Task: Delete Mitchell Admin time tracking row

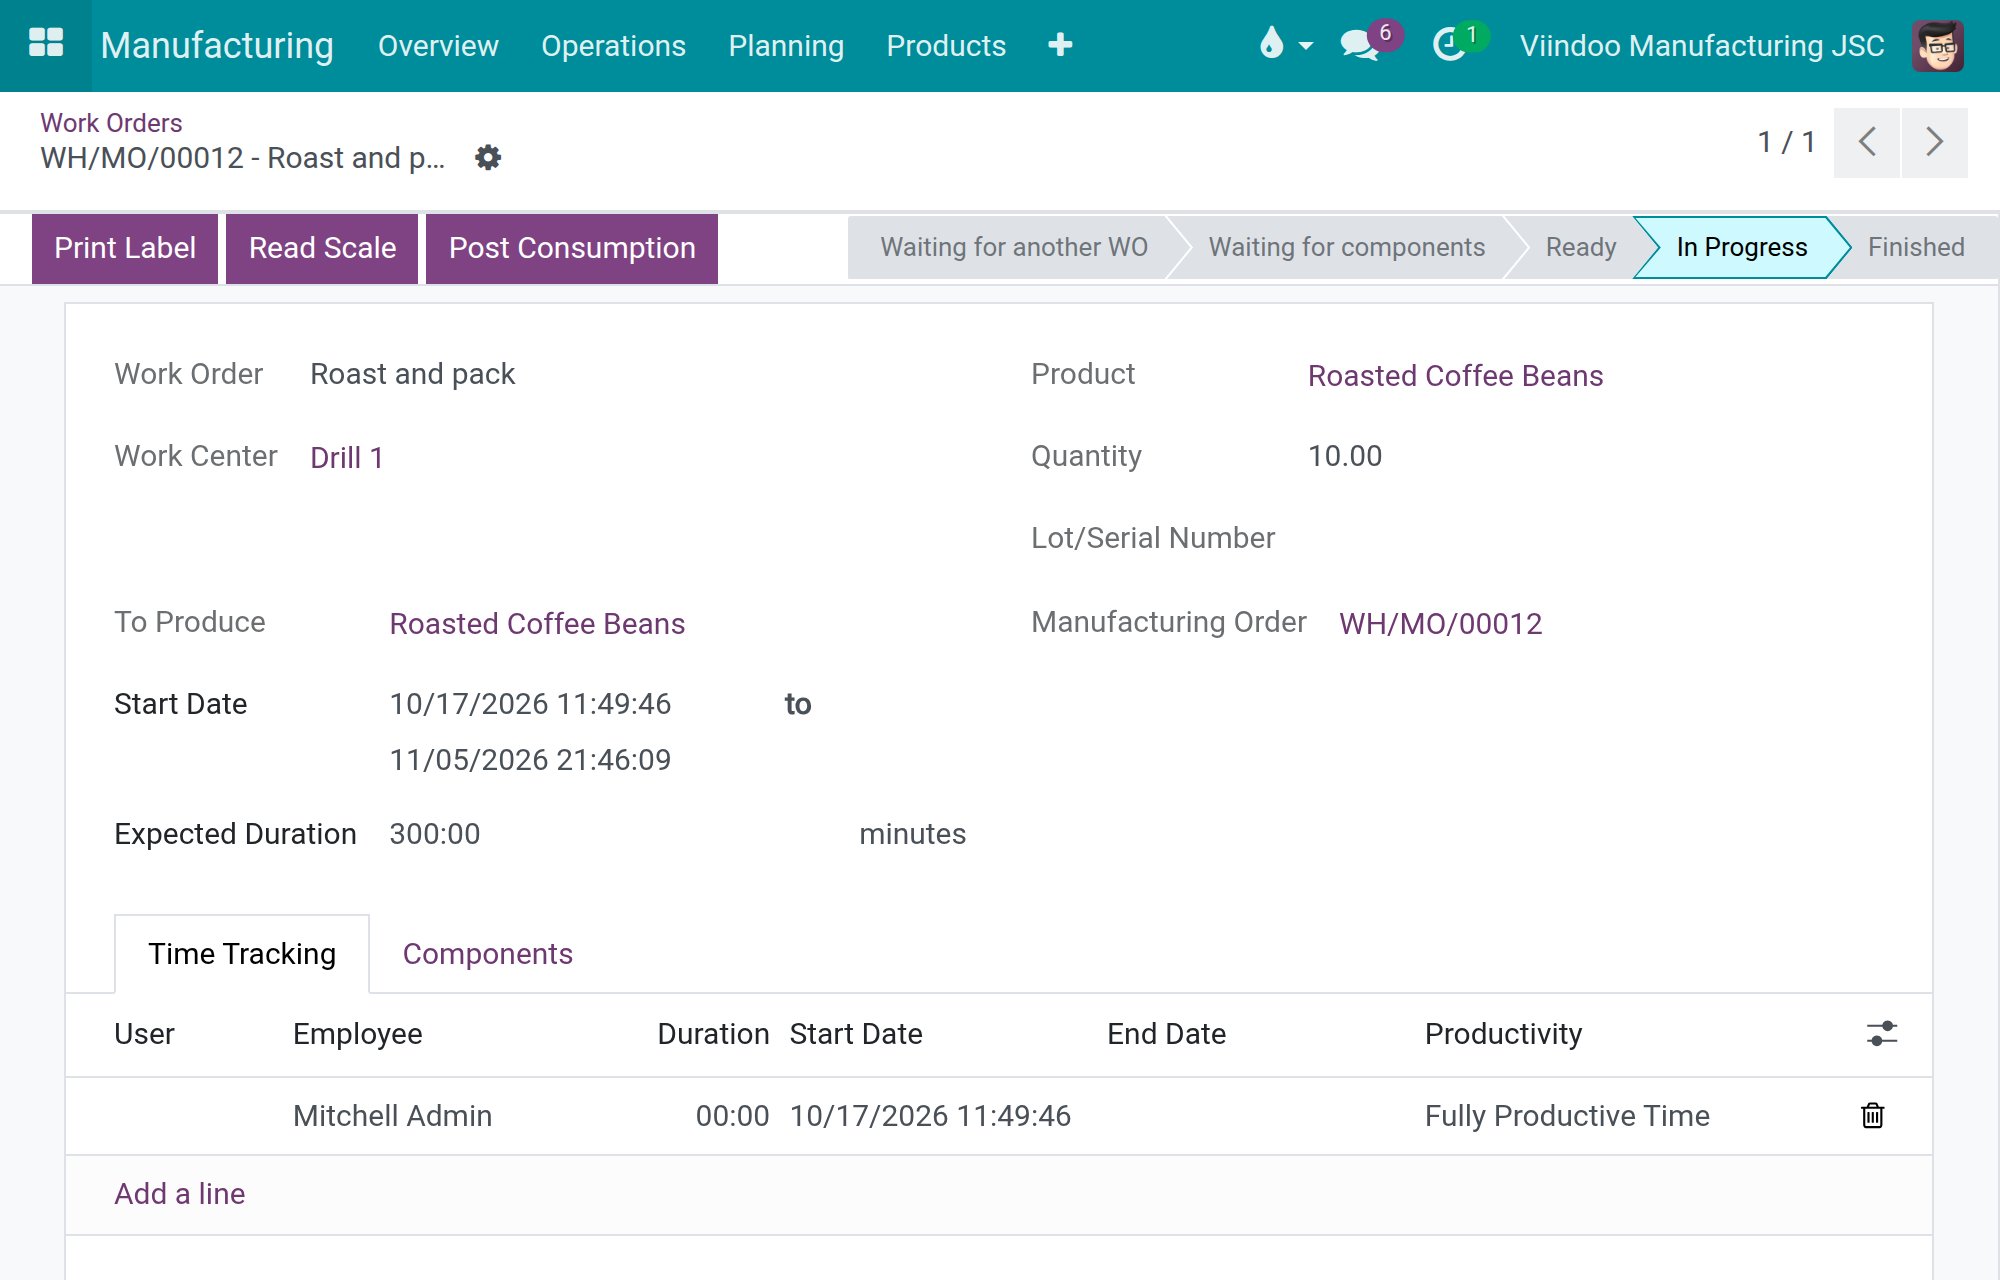Action: coord(1873,1115)
